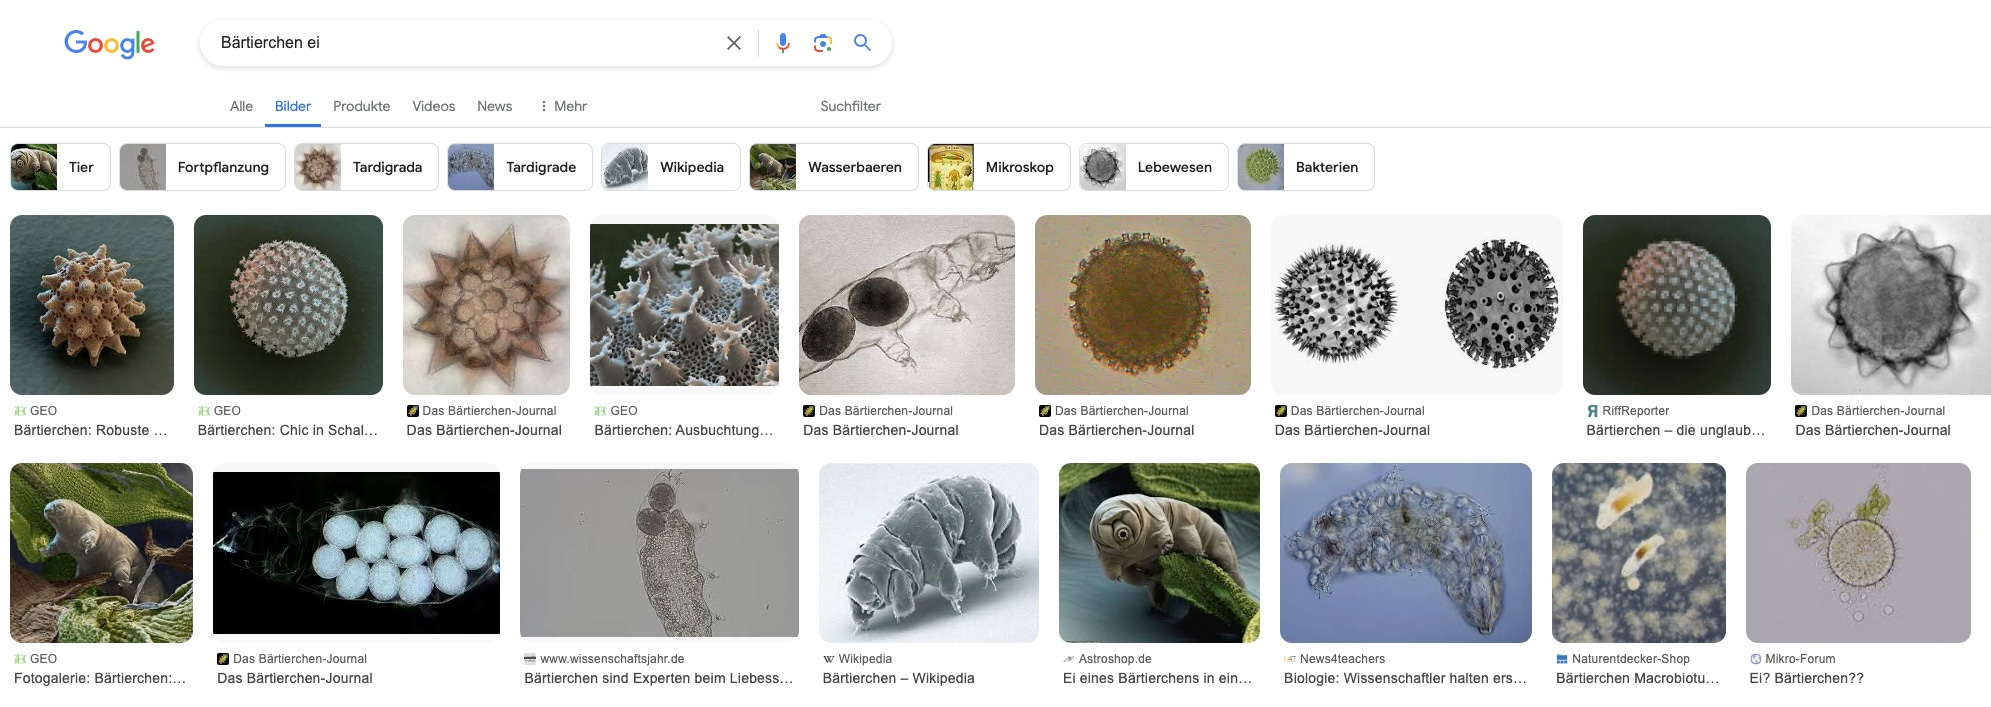Open the Wikipedia grey tardigrade image

[929, 553]
